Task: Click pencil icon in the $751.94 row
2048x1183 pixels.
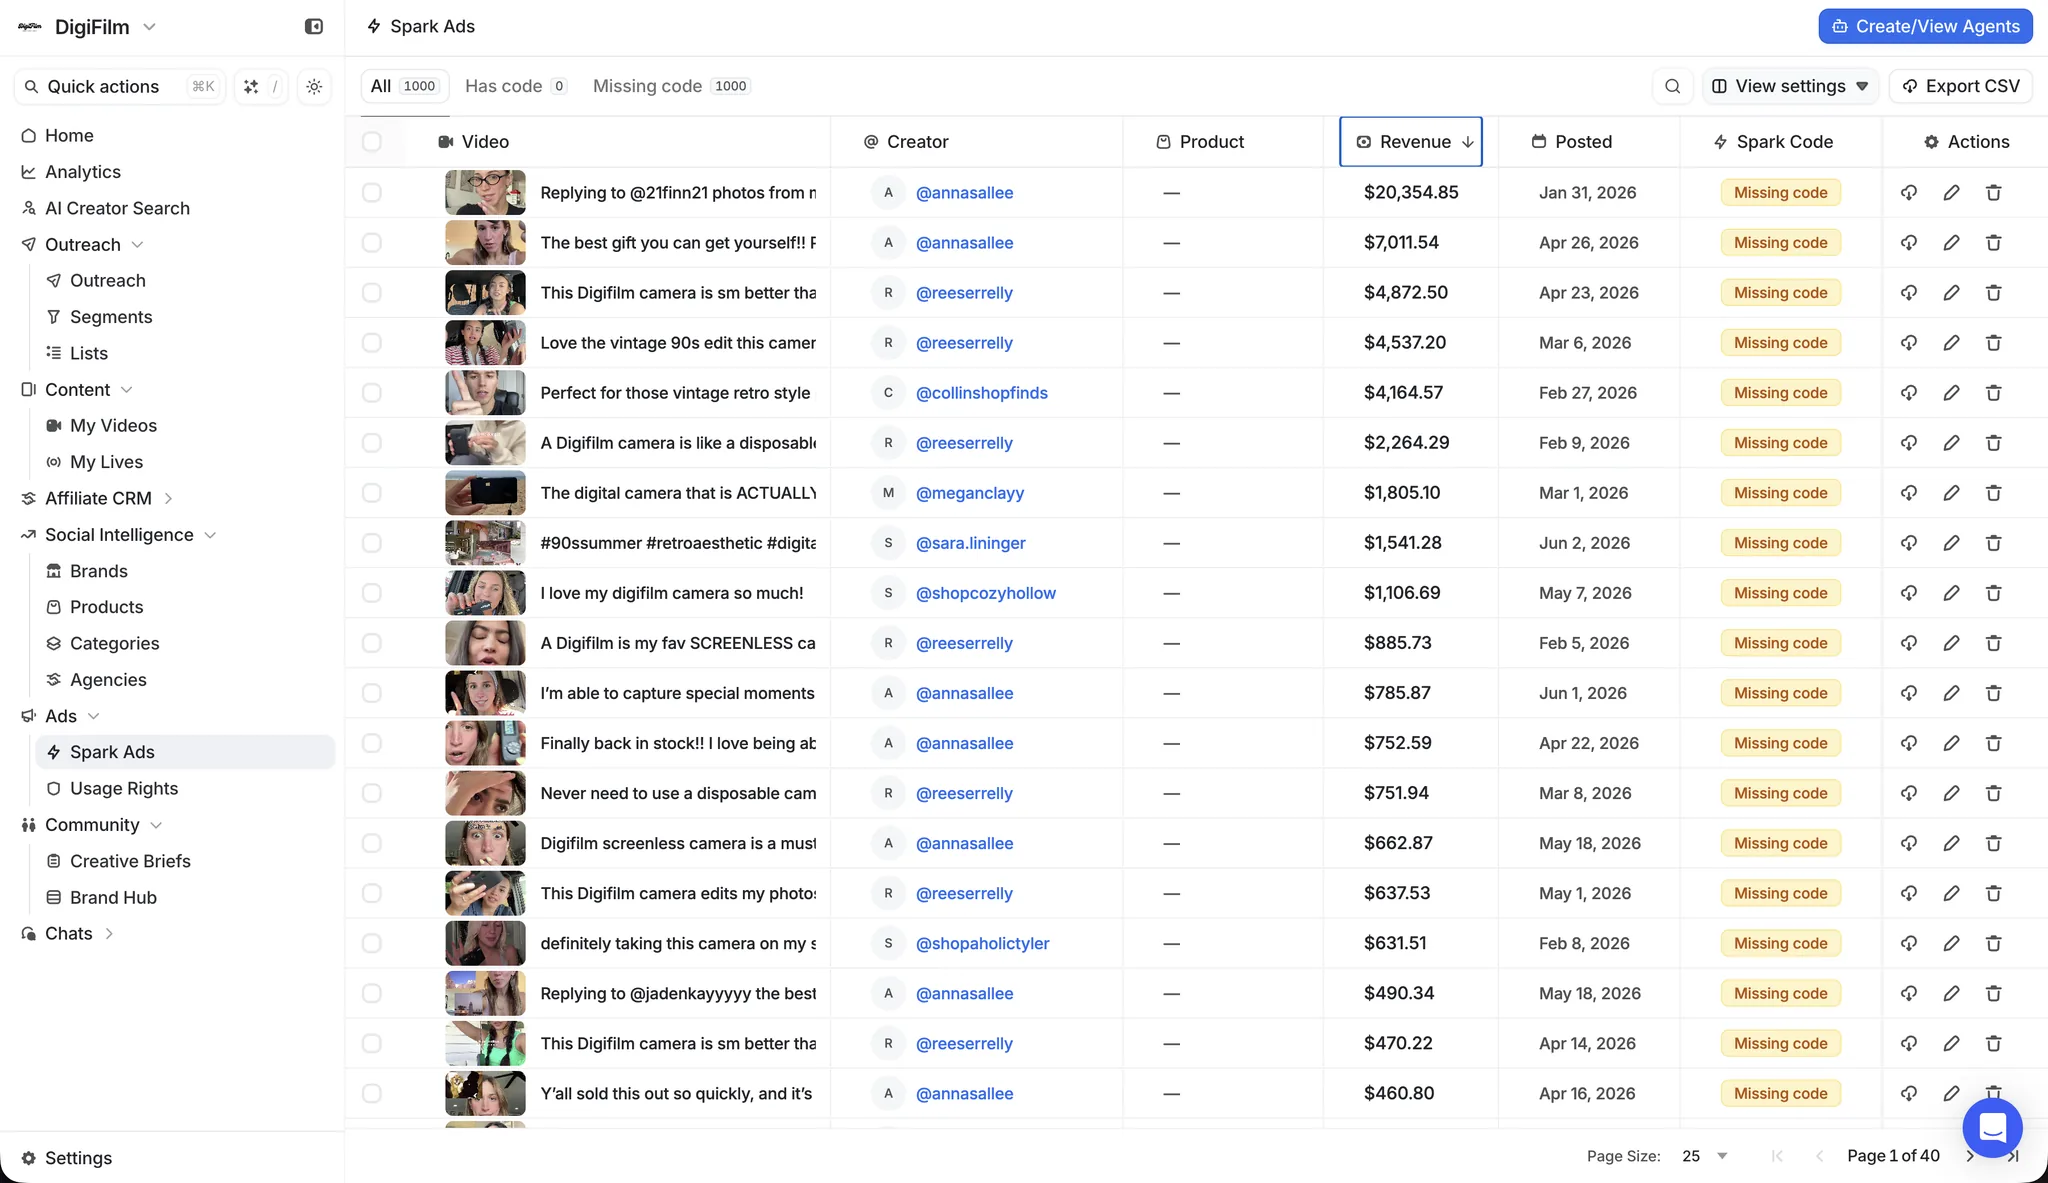Action: point(1951,793)
